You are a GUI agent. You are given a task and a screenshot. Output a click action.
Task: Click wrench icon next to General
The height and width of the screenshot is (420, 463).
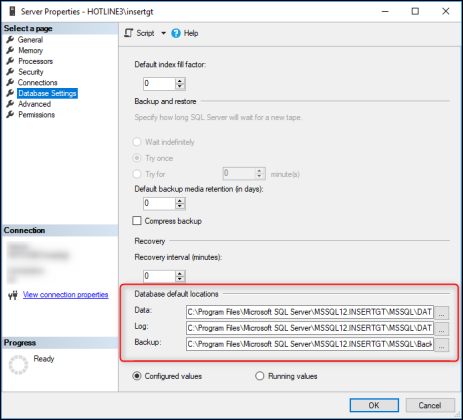10,40
